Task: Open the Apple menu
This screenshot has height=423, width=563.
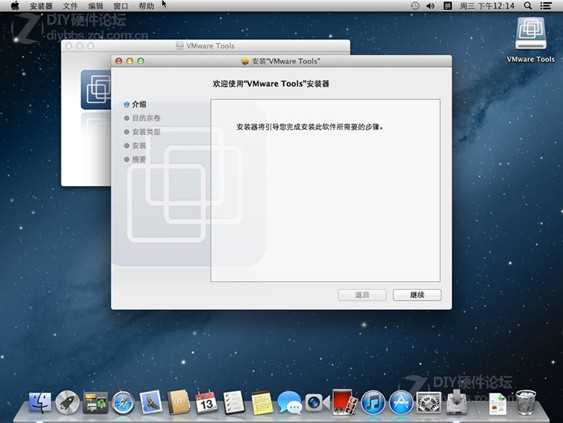Action: [x=15, y=5]
